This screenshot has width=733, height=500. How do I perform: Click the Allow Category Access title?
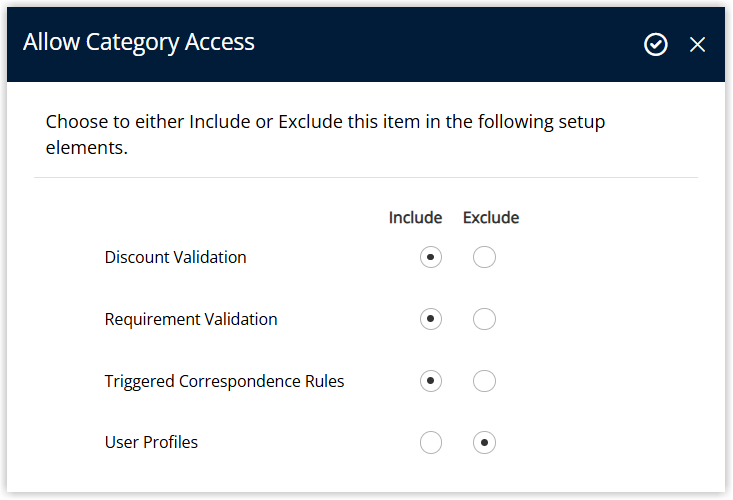(139, 42)
